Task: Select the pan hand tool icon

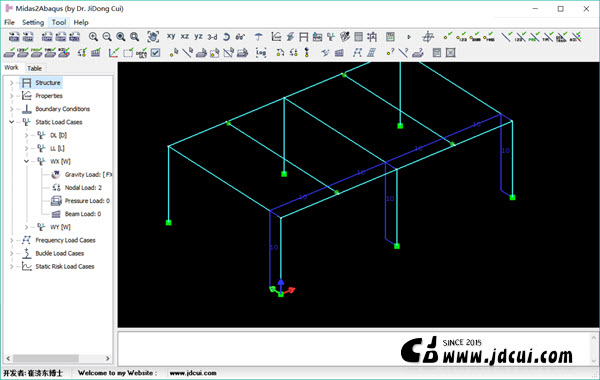Action: tap(153, 37)
